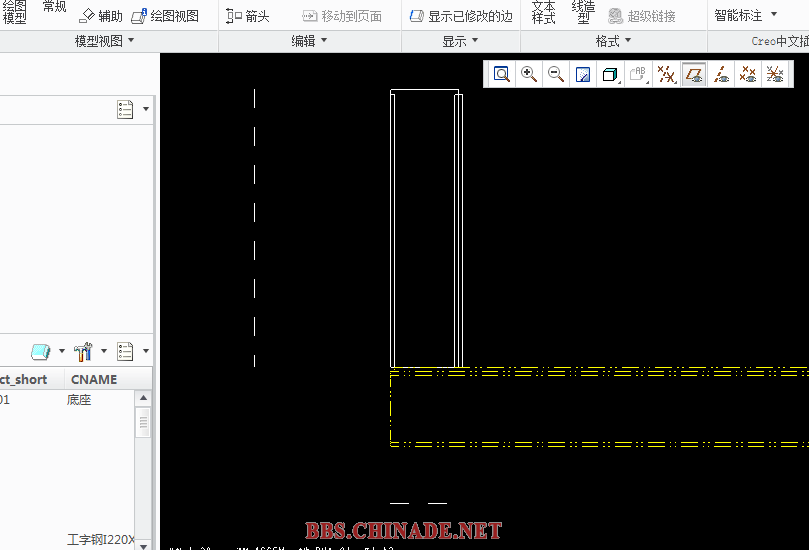
Task: Click the 超级链接 hyperlink button
Action: [x=642, y=16]
